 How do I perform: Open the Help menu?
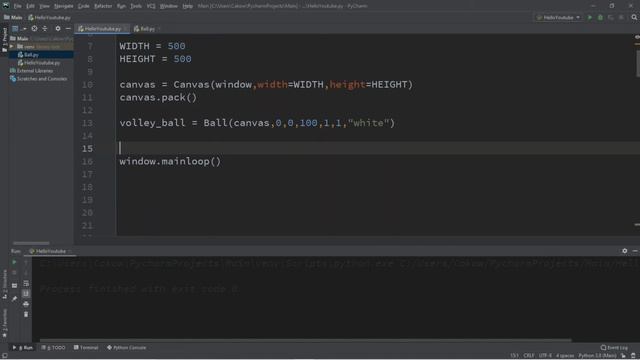pyautogui.click(x=187, y=6)
